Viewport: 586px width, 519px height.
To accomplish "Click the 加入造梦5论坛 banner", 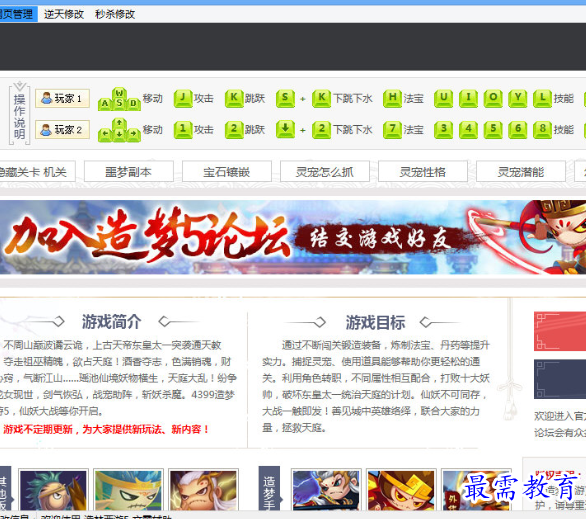I will point(293,237).
